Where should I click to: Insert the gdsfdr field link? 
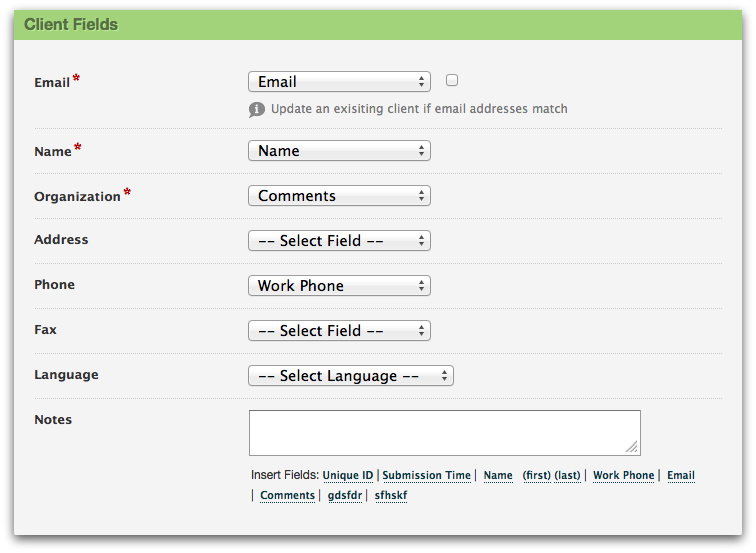coord(345,496)
